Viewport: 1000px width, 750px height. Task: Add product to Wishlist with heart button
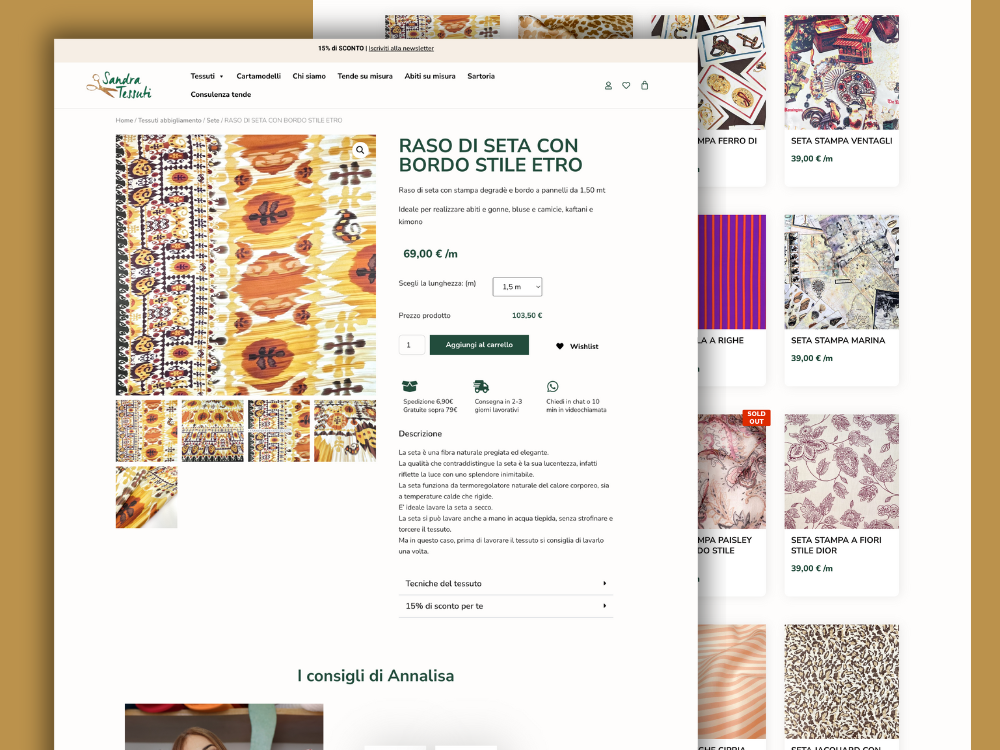pyautogui.click(x=577, y=346)
